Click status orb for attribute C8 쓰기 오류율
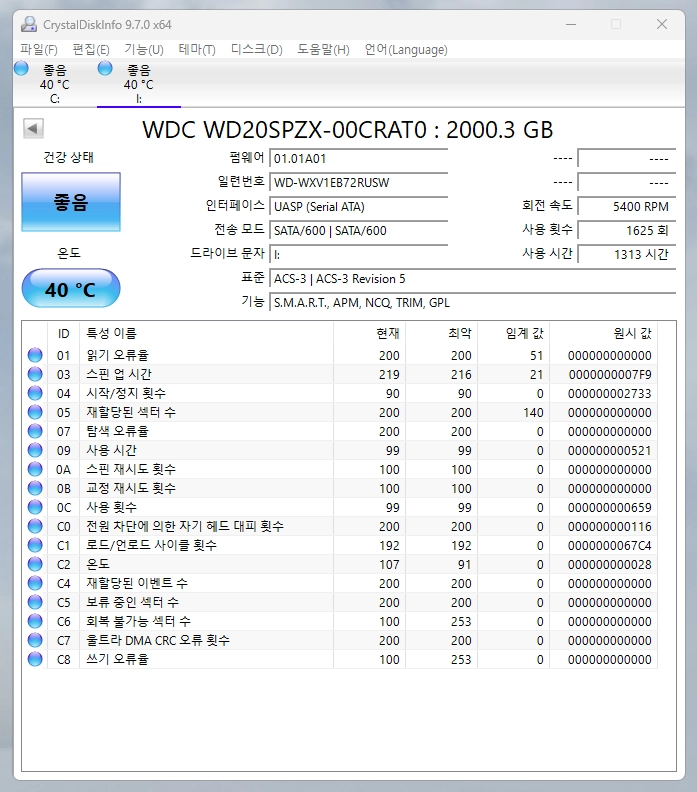This screenshot has height=792, width=697. (35, 659)
